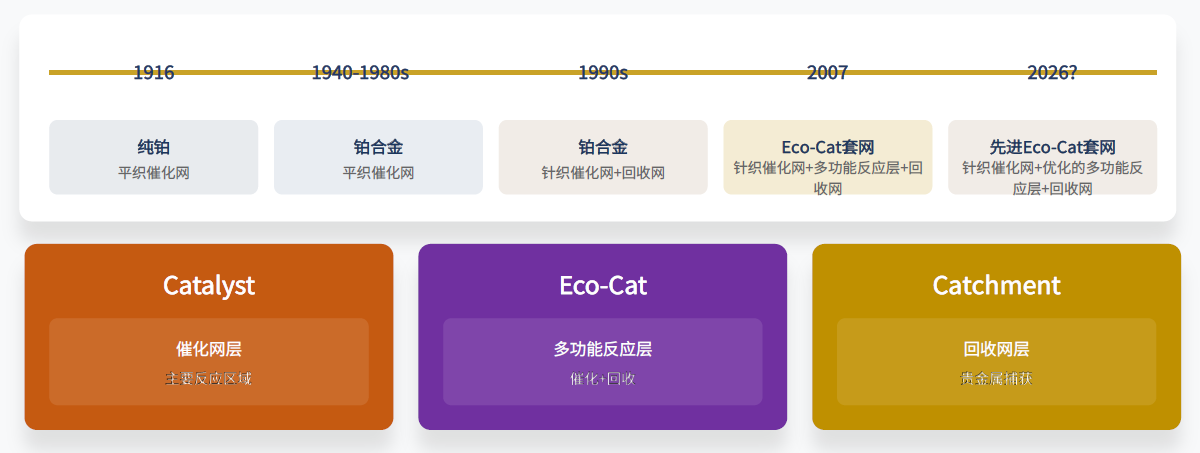Click the 1916 timeline marker
Image resolution: width=1200 pixels, height=453 pixels.
154,72
